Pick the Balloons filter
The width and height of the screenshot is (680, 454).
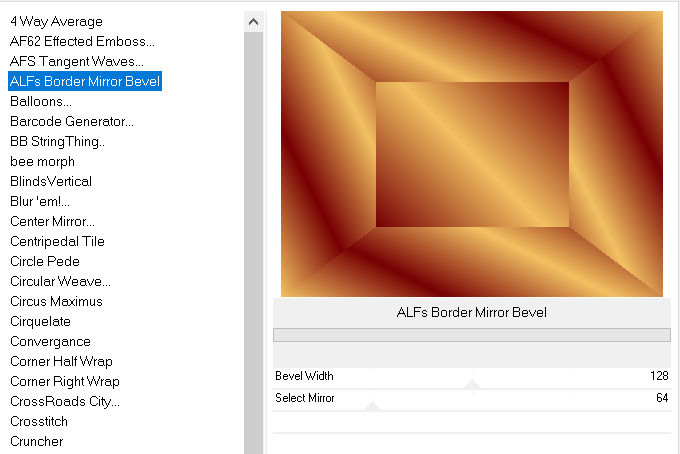click(x=41, y=101)
